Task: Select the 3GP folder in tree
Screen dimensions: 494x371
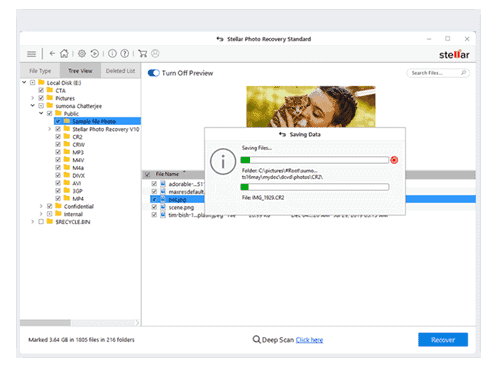Action: [77, 191]
